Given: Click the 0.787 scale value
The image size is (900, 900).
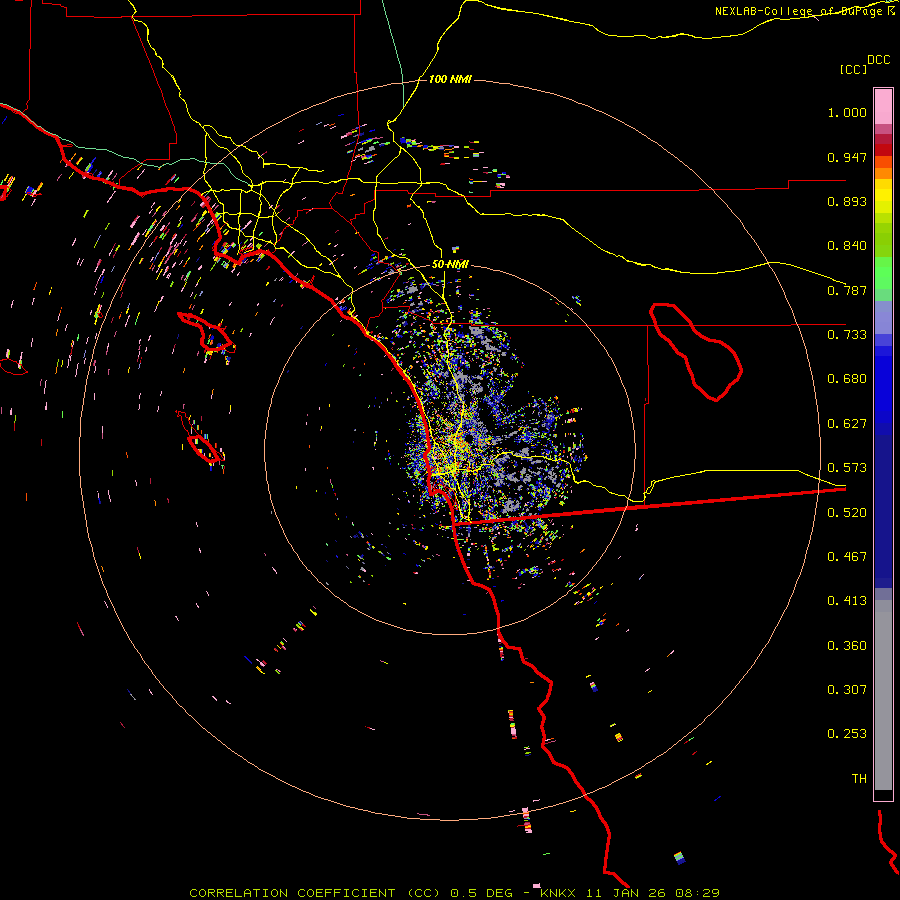Looking at the screenshot, I should [x=847, y=290].
